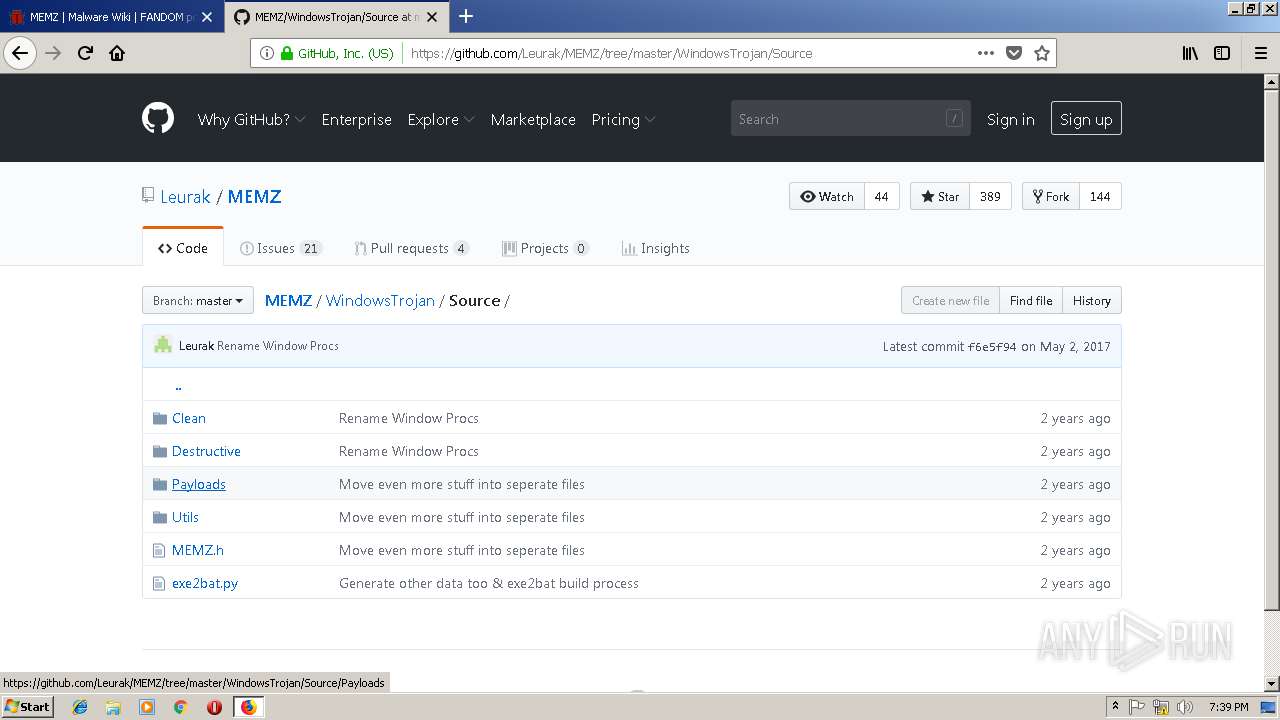Reload the page with the refresh icon

85,53
